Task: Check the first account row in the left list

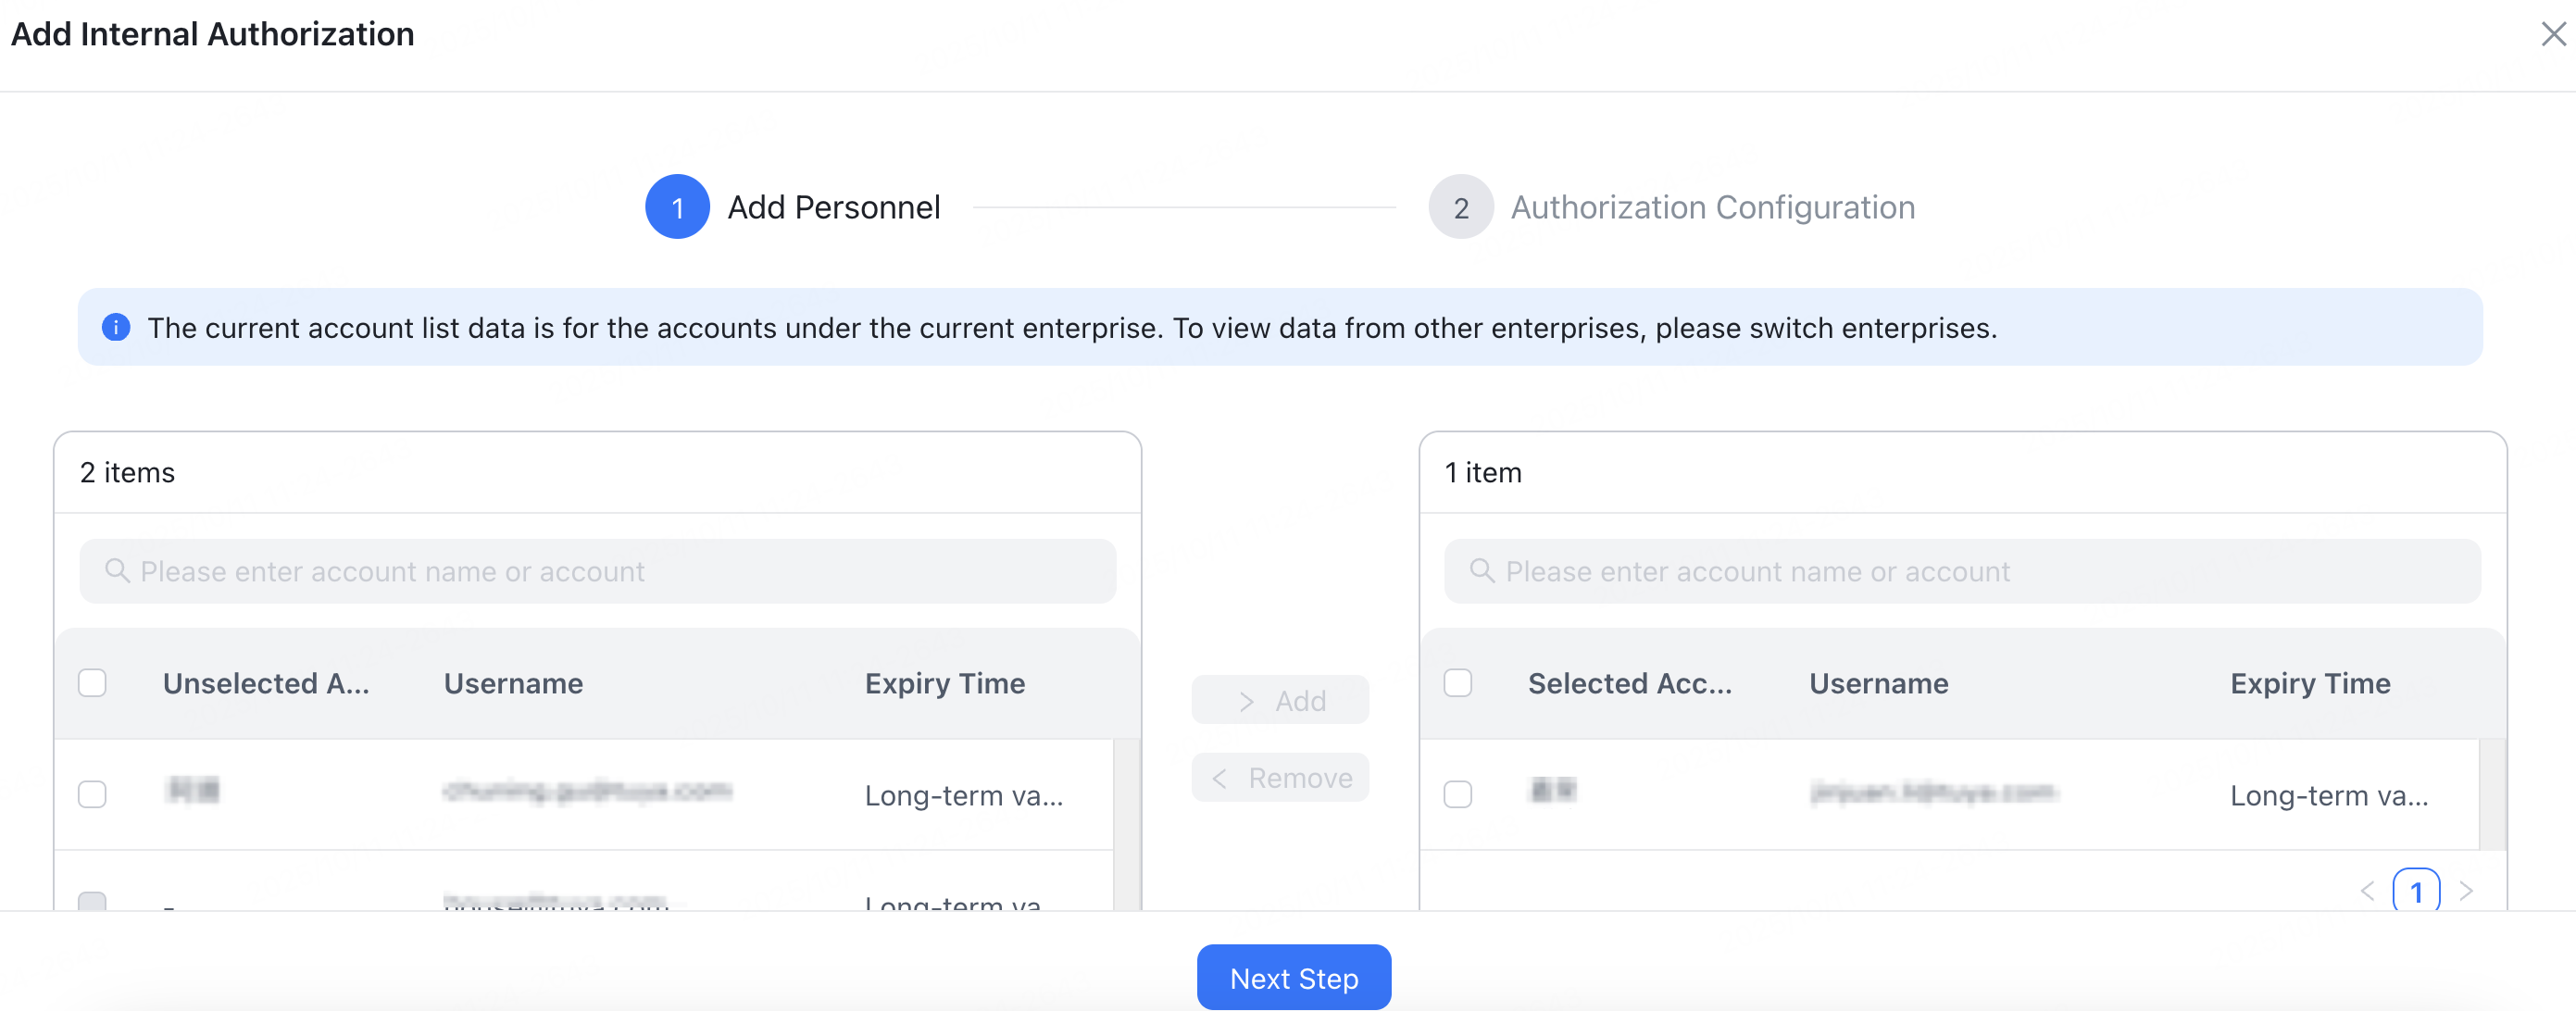Action: point(92,794)
